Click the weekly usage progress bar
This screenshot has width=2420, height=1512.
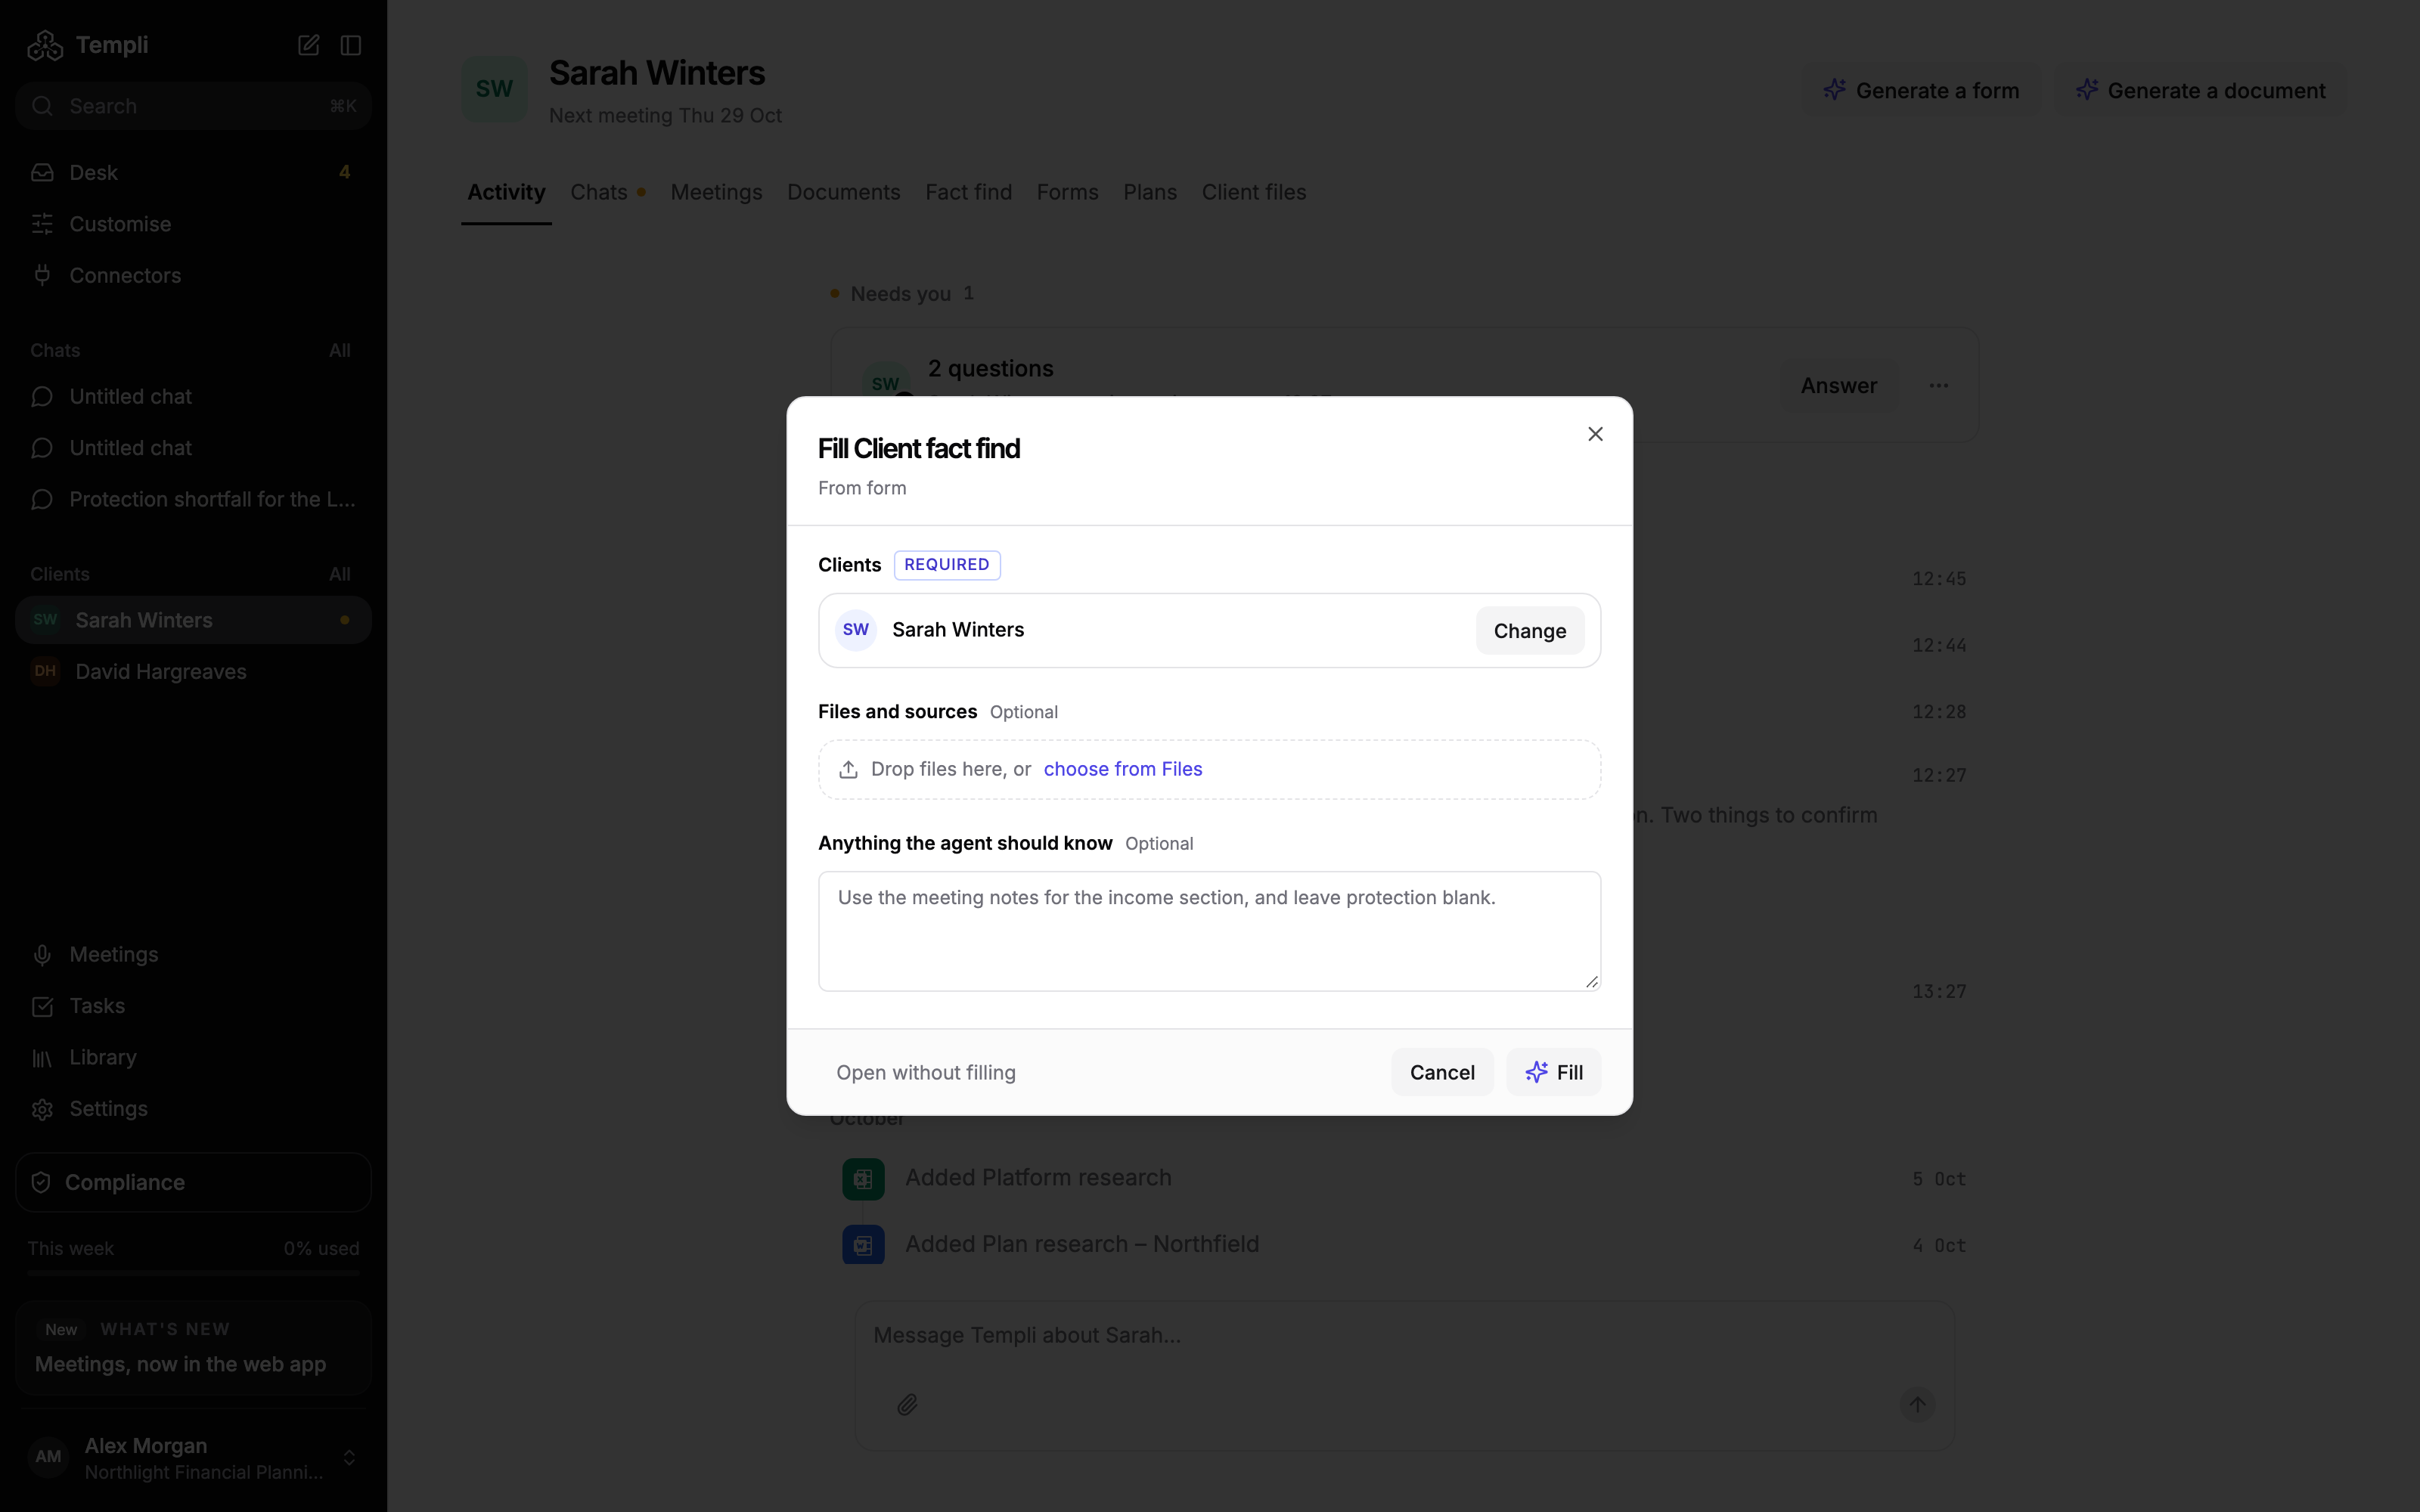coord(193,1273)
